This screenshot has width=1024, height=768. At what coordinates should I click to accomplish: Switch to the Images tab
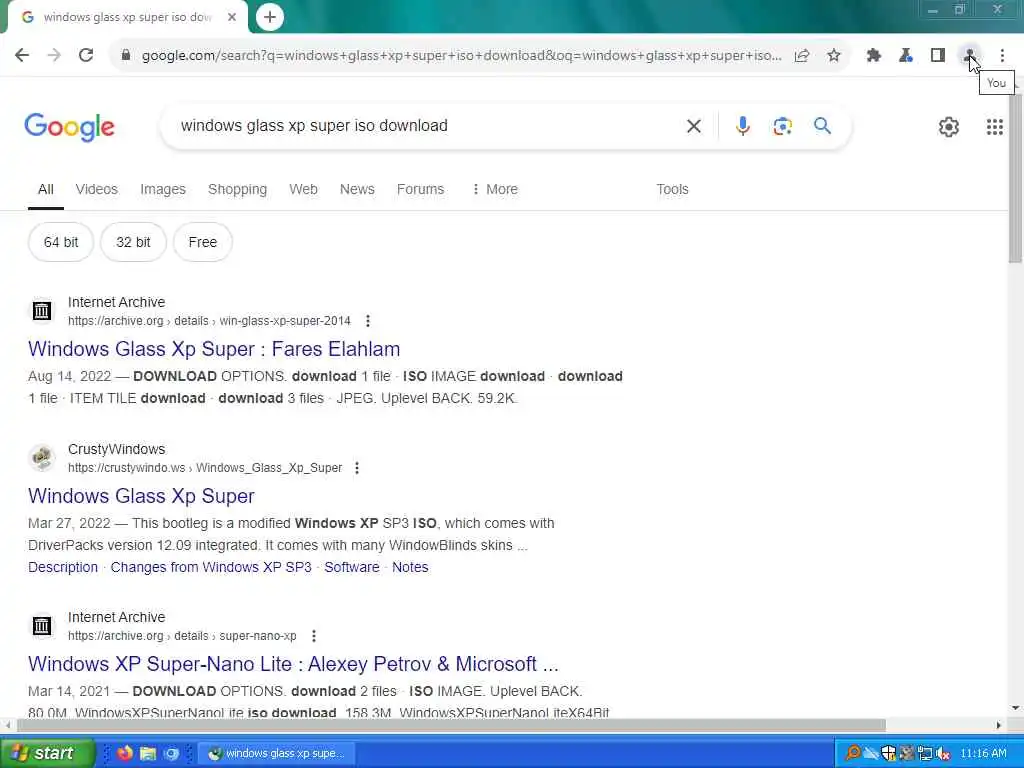[163, 189]
